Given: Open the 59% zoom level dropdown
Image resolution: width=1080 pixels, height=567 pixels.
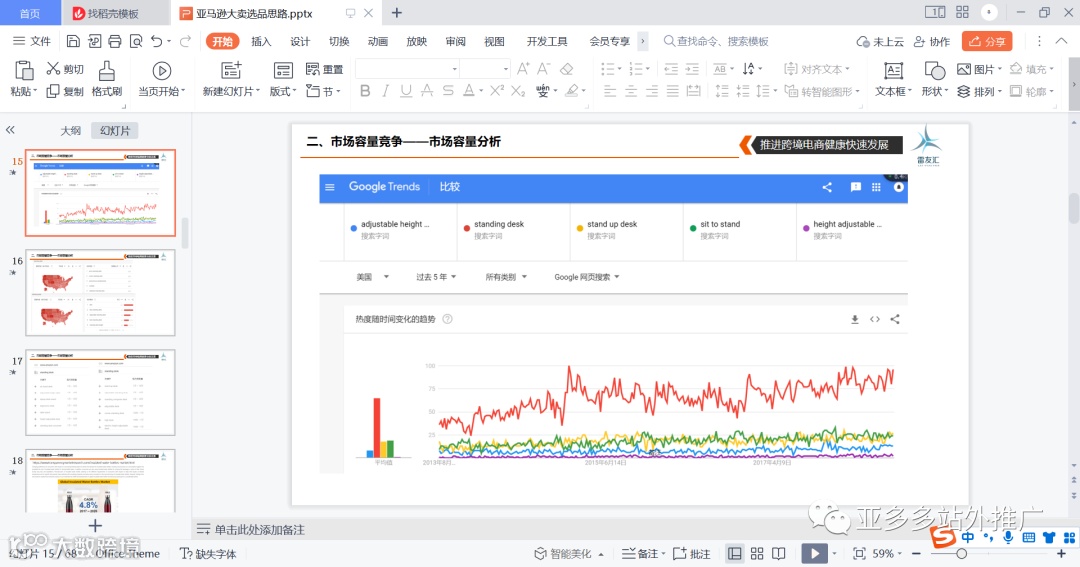Looking at the screenshot, I should coord(887,554).
